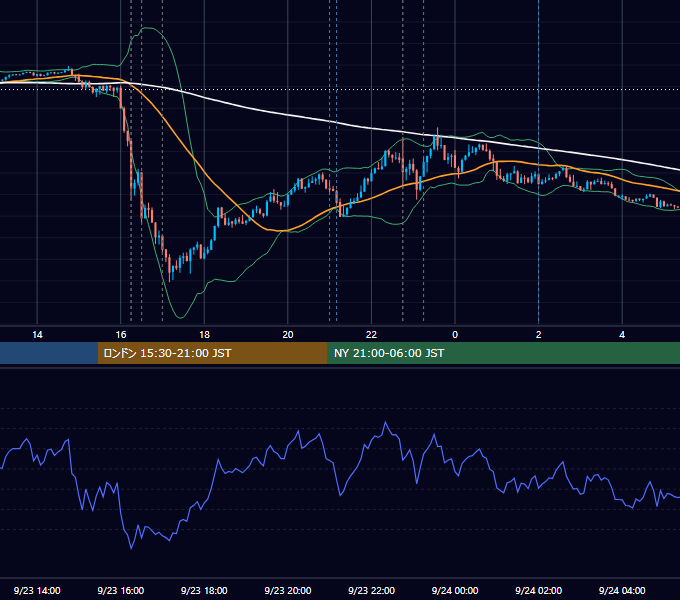This screenshot has width=680, height=600.
Task: Select the hour label 16 on chart axis
Action: 121,335
